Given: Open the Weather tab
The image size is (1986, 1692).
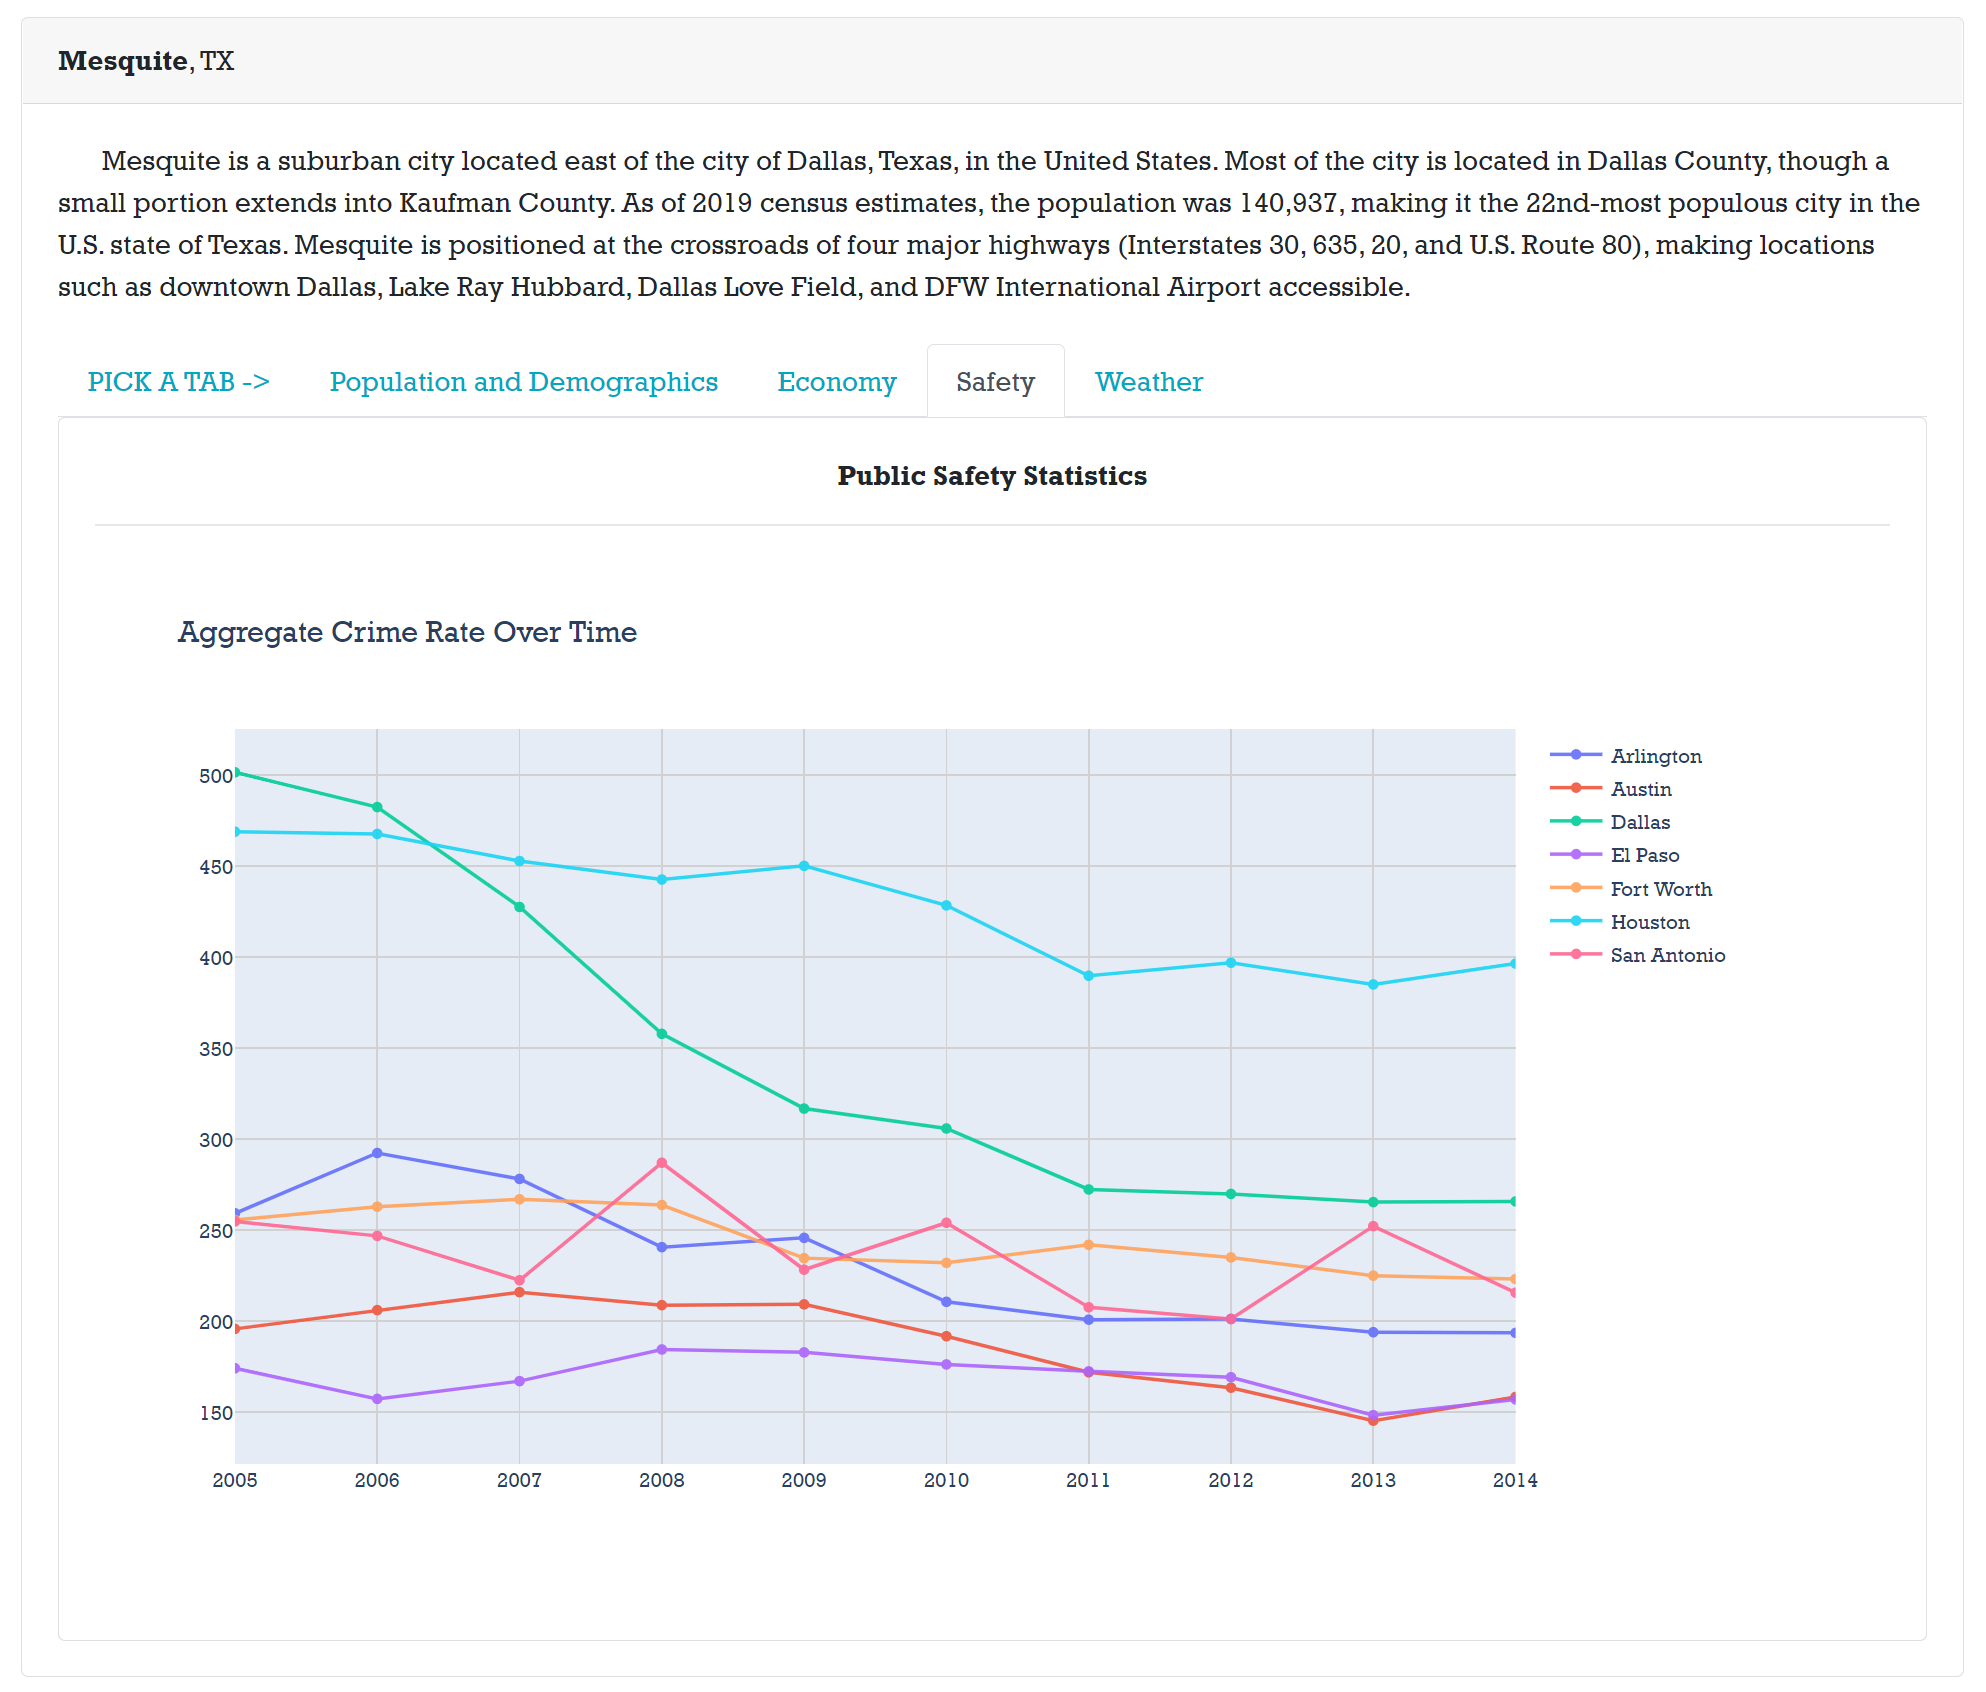Looking at the screenshot, I should [1148, 382].
